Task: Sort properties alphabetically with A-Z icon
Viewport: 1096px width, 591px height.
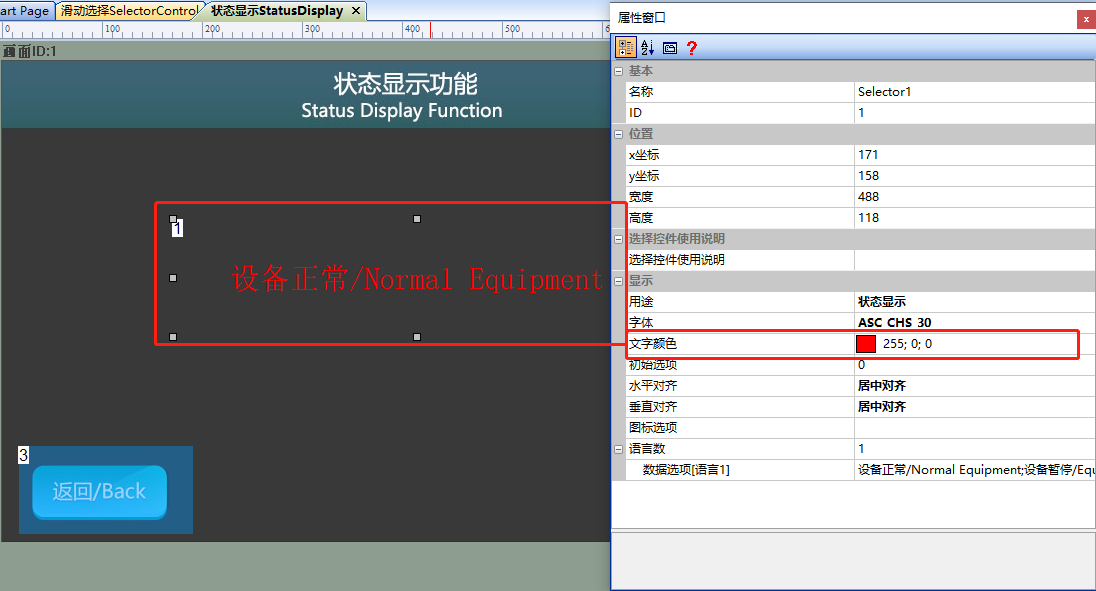Action: (x=647, y=48)
